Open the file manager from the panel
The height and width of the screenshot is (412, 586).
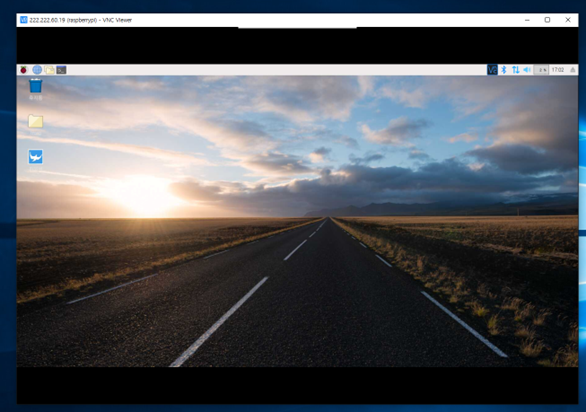coord(49,70)
